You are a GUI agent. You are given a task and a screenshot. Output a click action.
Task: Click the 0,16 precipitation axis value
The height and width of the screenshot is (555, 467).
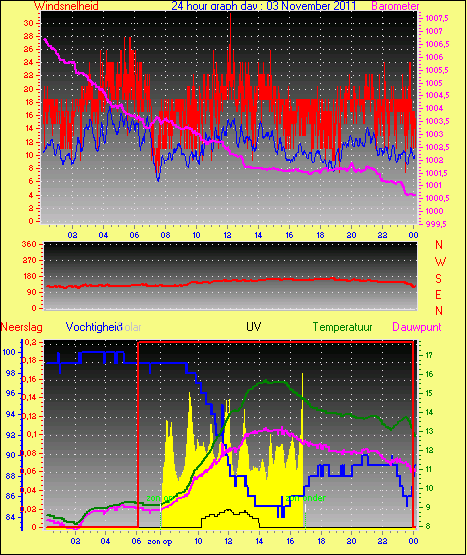pos(30,379)
